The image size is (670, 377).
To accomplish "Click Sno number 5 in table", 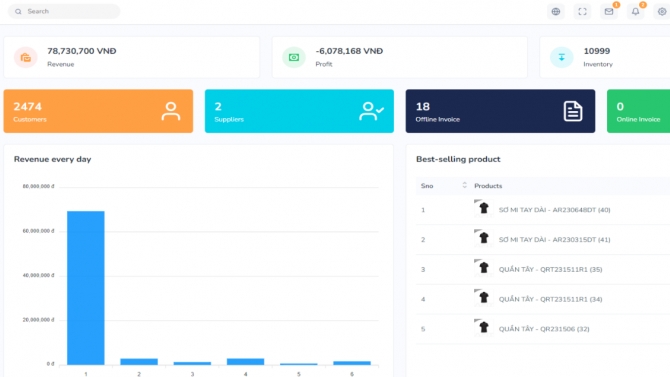I will (x=423, y=329).
